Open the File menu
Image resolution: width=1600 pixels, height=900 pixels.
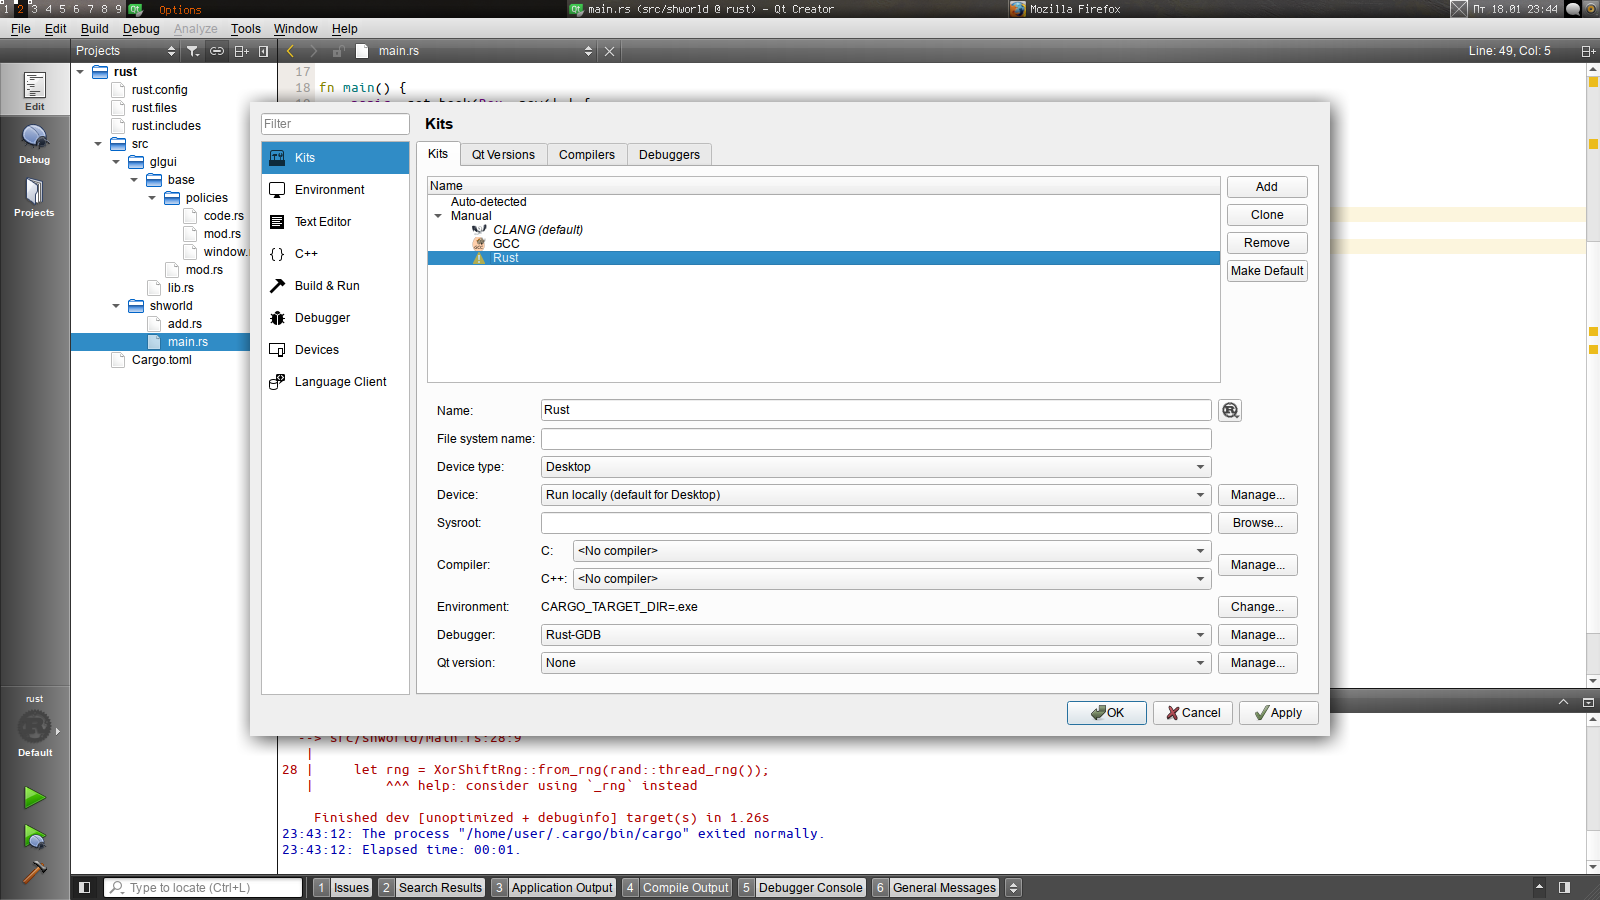pyautogui.click(x=21, y=29)
